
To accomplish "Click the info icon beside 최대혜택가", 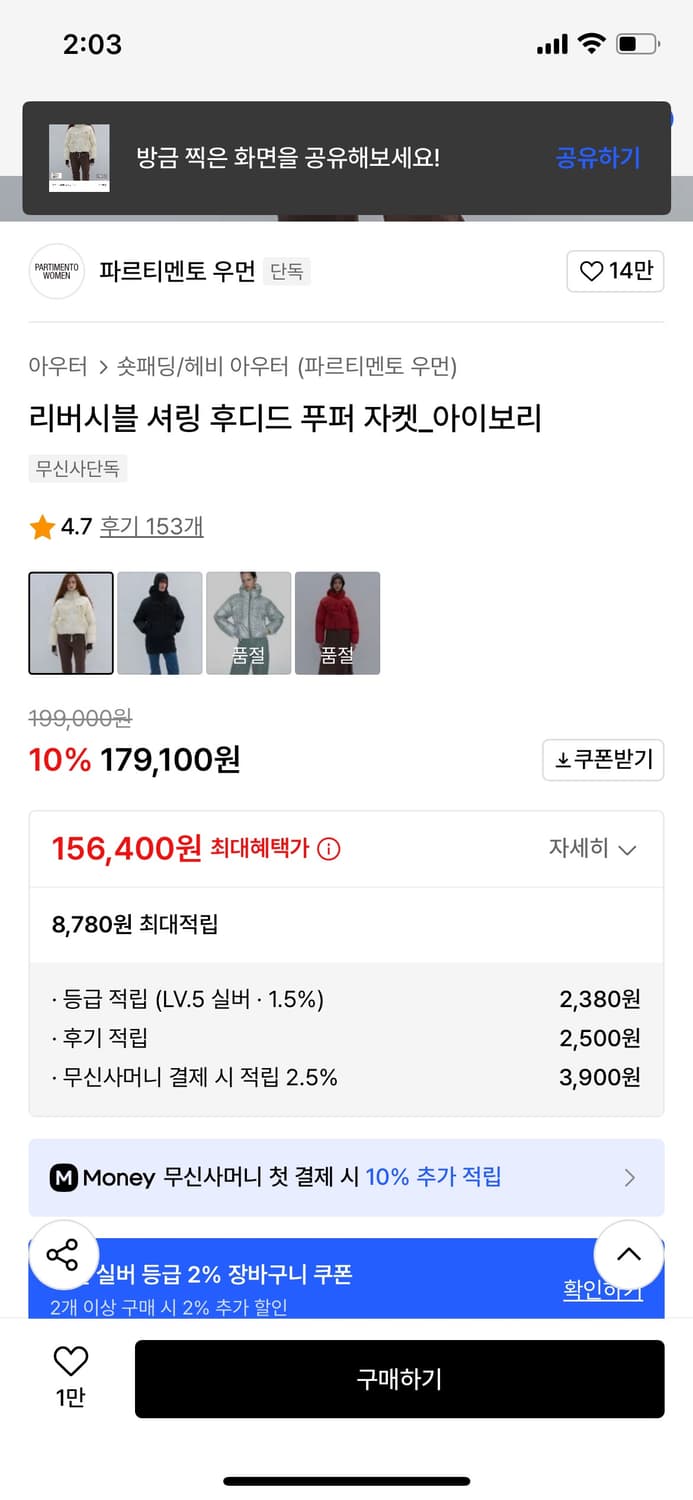I will (331, 848).
